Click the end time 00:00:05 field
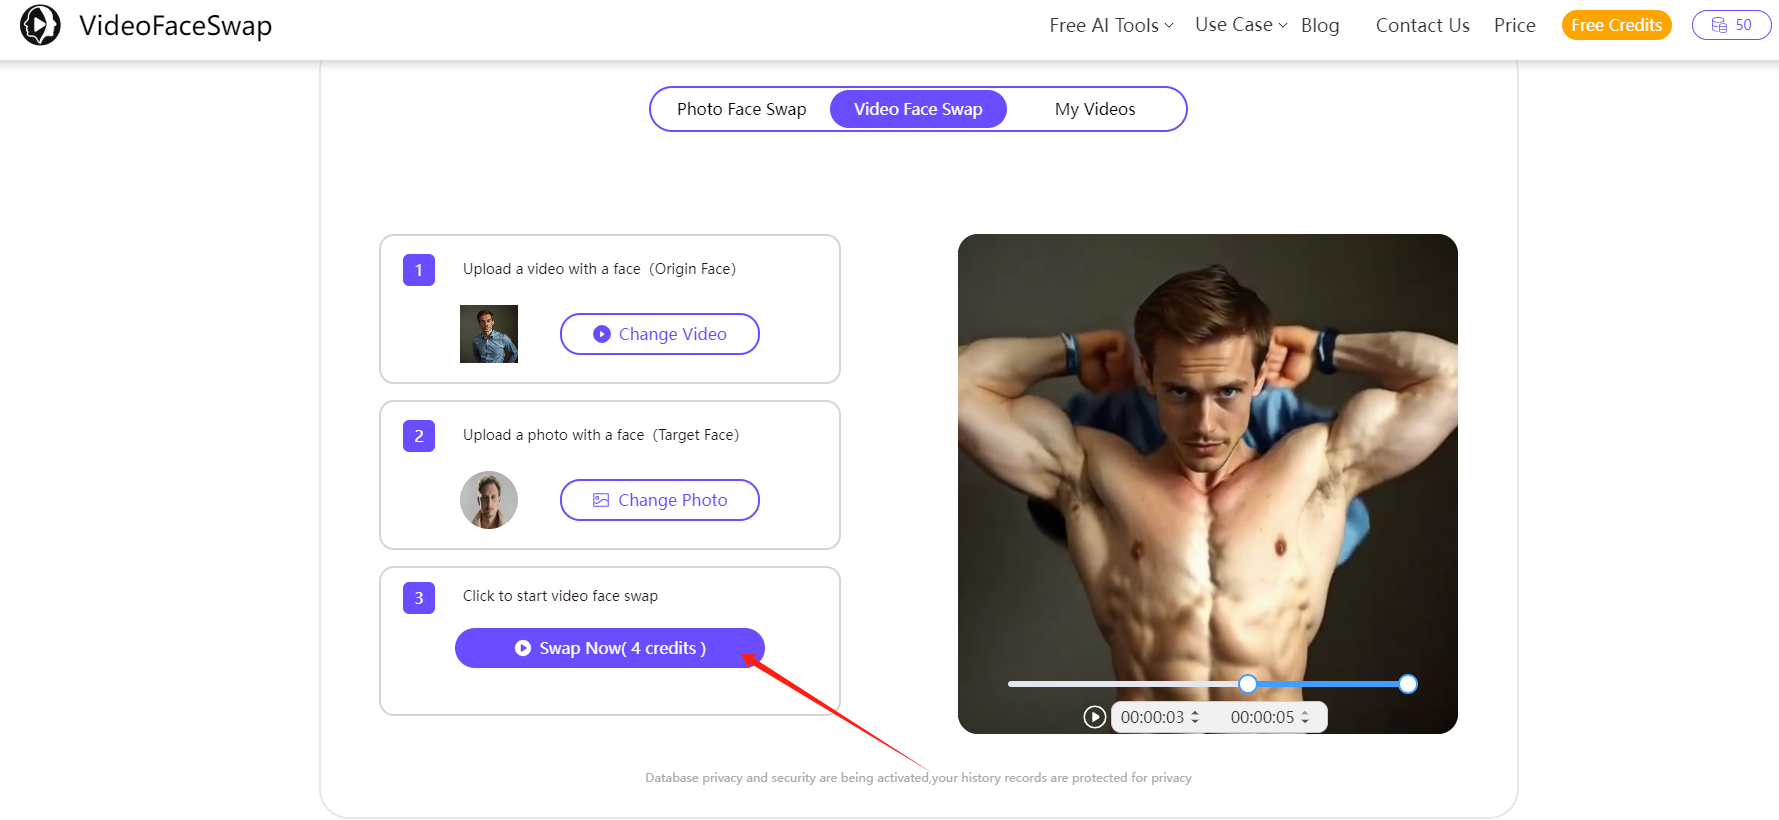The image size is (1779, 820). (x=1262, y=717)
